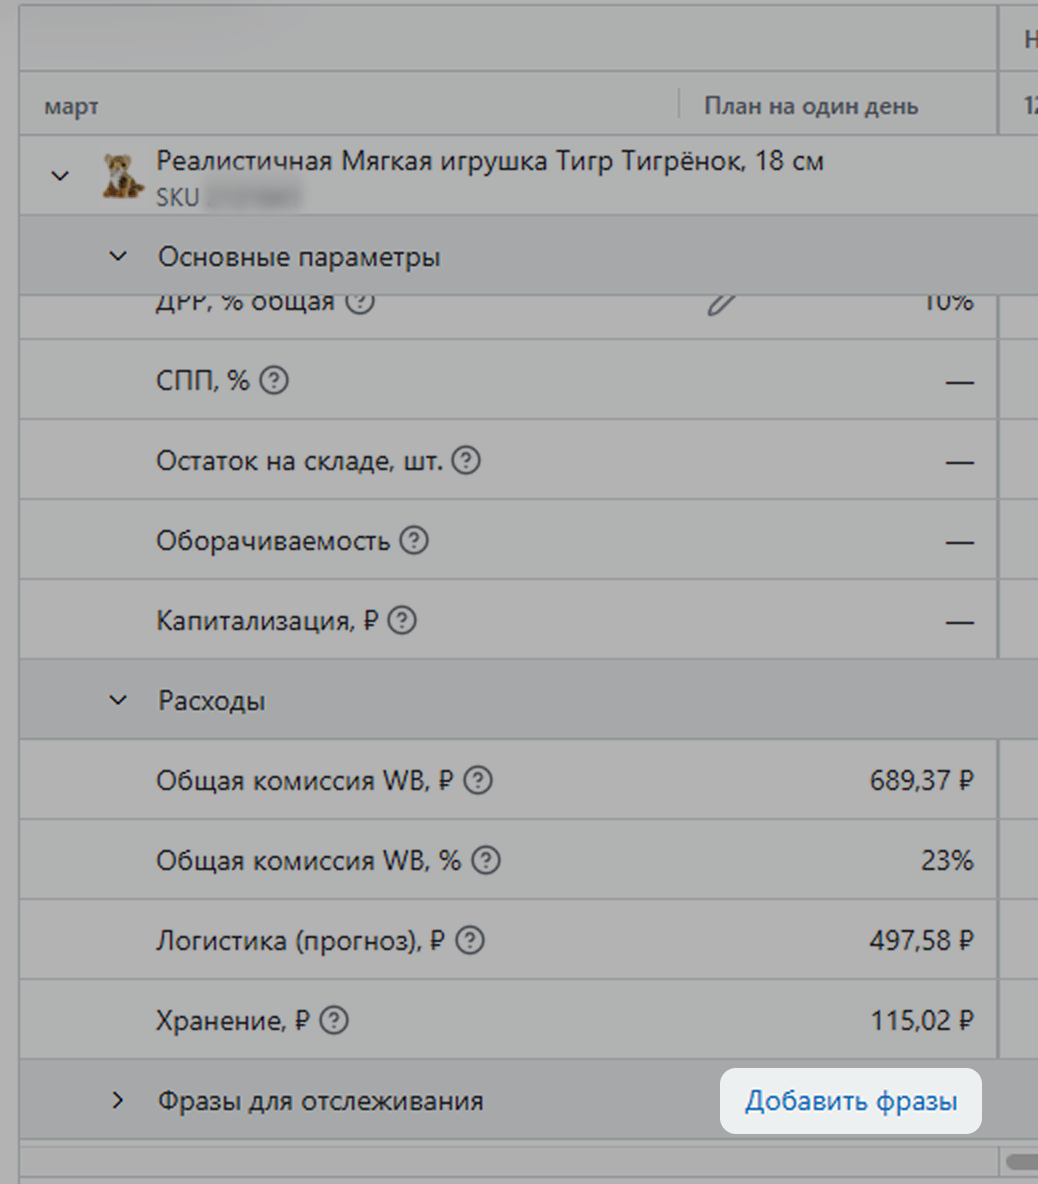
Task: Open help tooltip for Хранение, ₽
Action: click(334, 1021)
